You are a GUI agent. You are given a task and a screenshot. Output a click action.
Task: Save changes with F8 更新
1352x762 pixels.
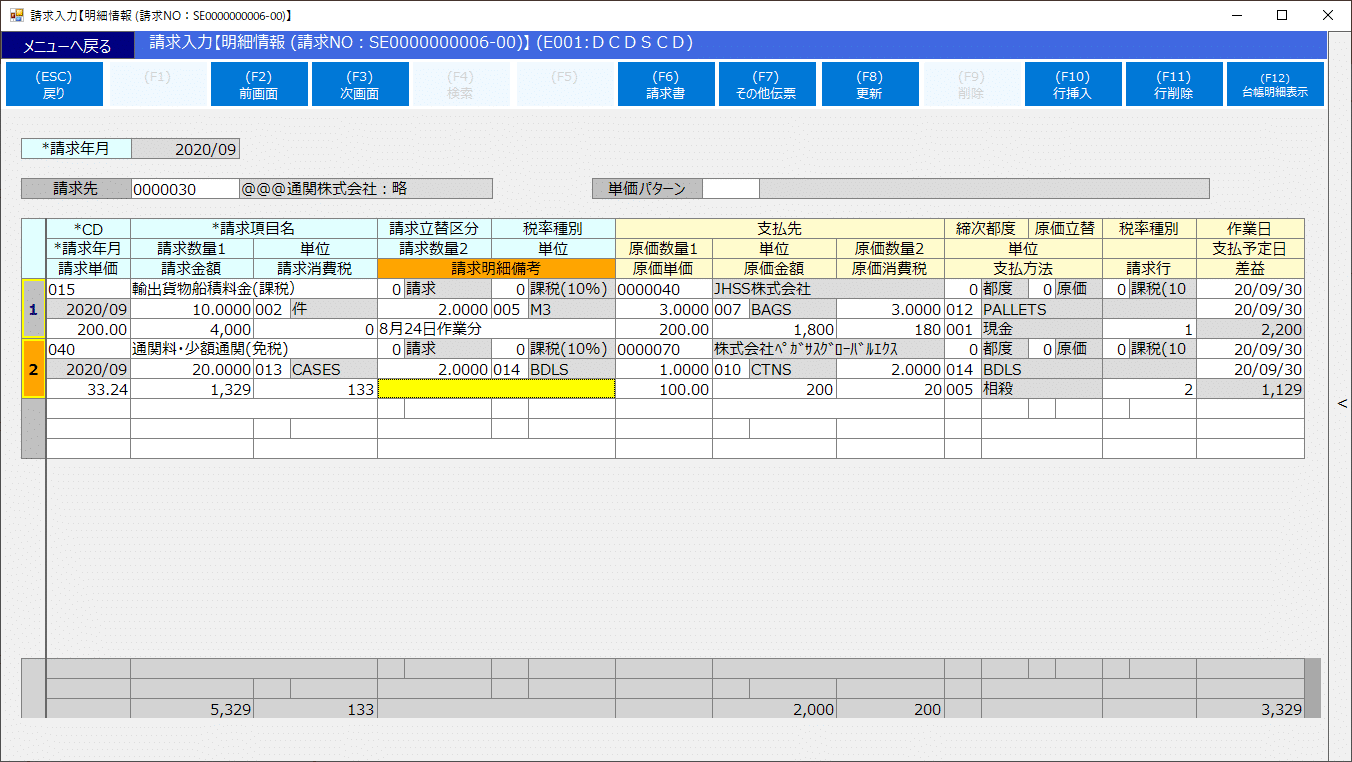tap(869, 84)
